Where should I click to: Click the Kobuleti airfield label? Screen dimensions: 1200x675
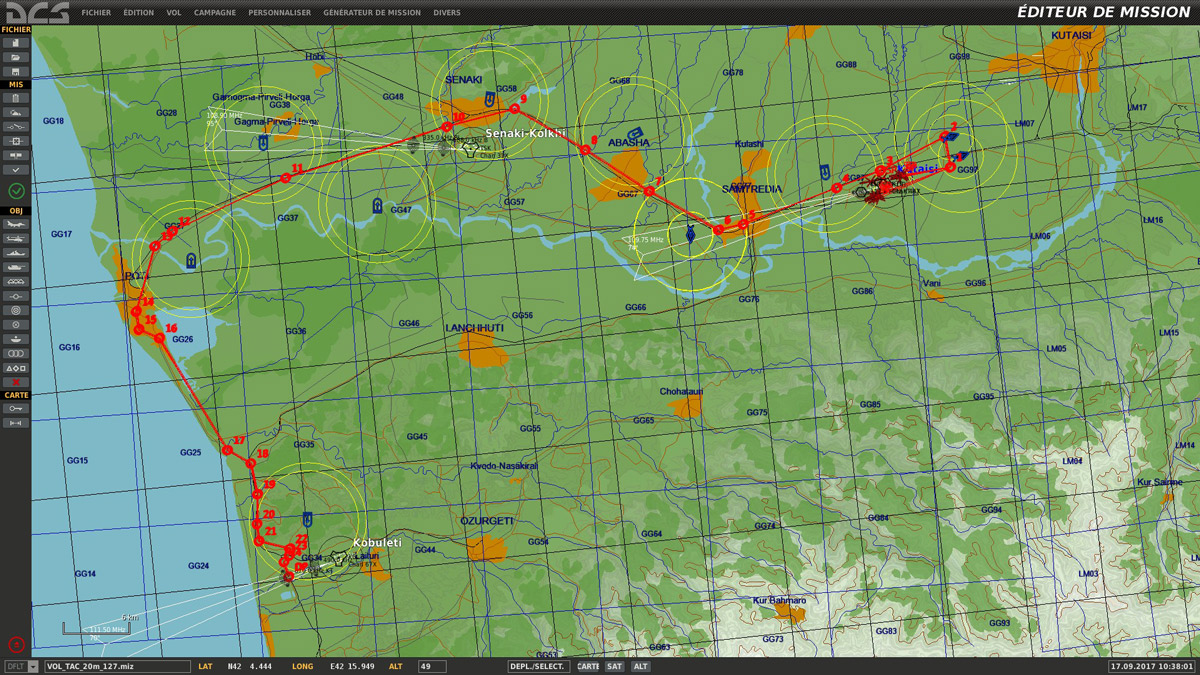377,543
